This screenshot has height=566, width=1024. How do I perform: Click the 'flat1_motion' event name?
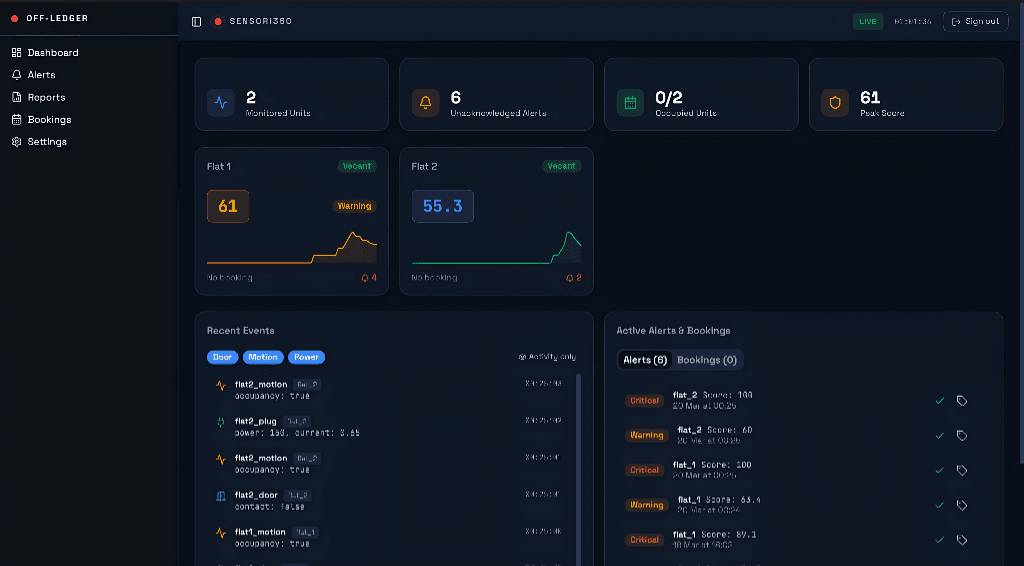261,532
